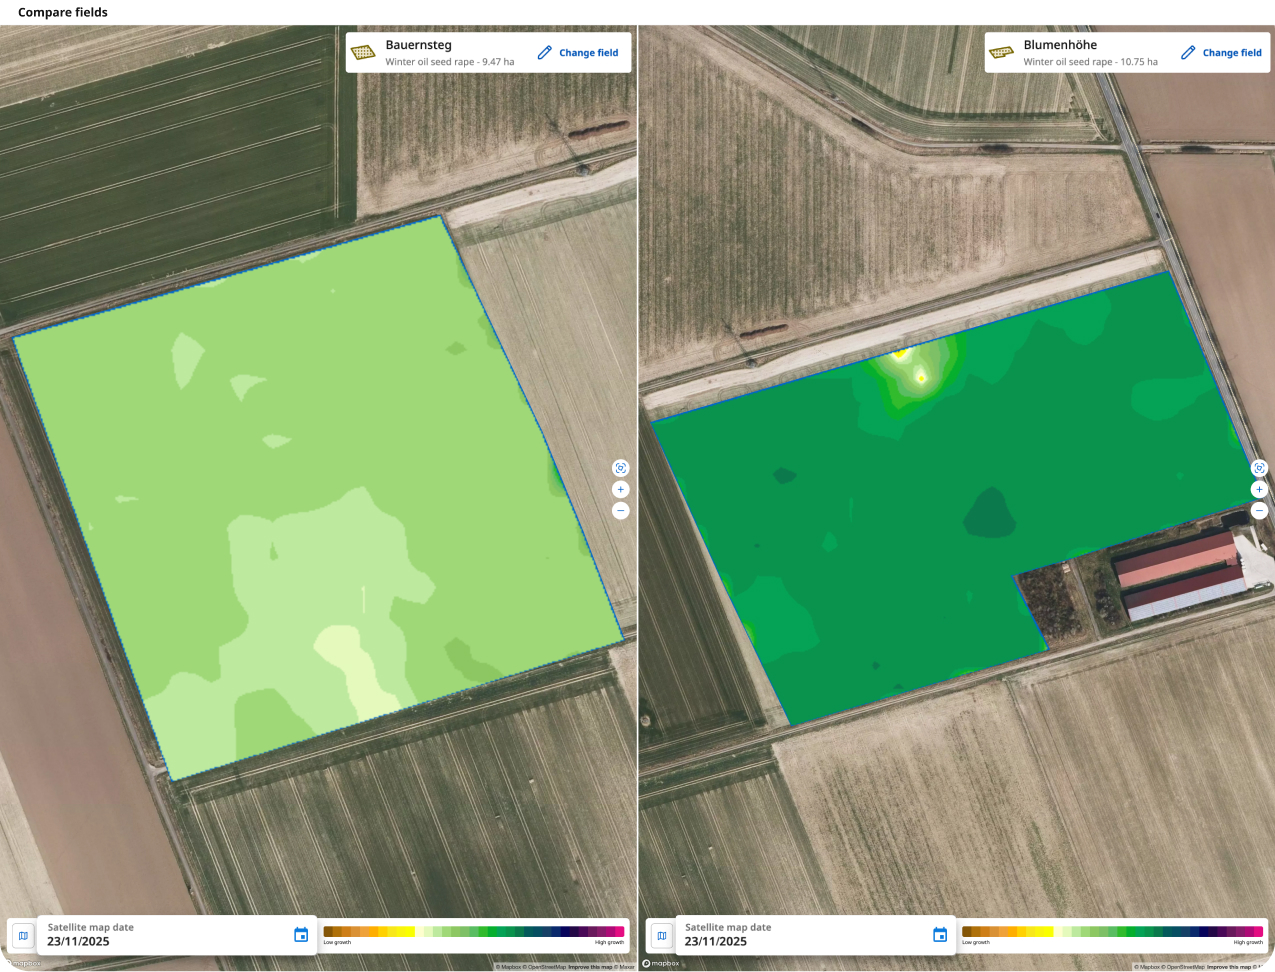This screenshot has width=1275, height=972.
Task: Zoom in on the left map
Action: click(x=621, y=489)
